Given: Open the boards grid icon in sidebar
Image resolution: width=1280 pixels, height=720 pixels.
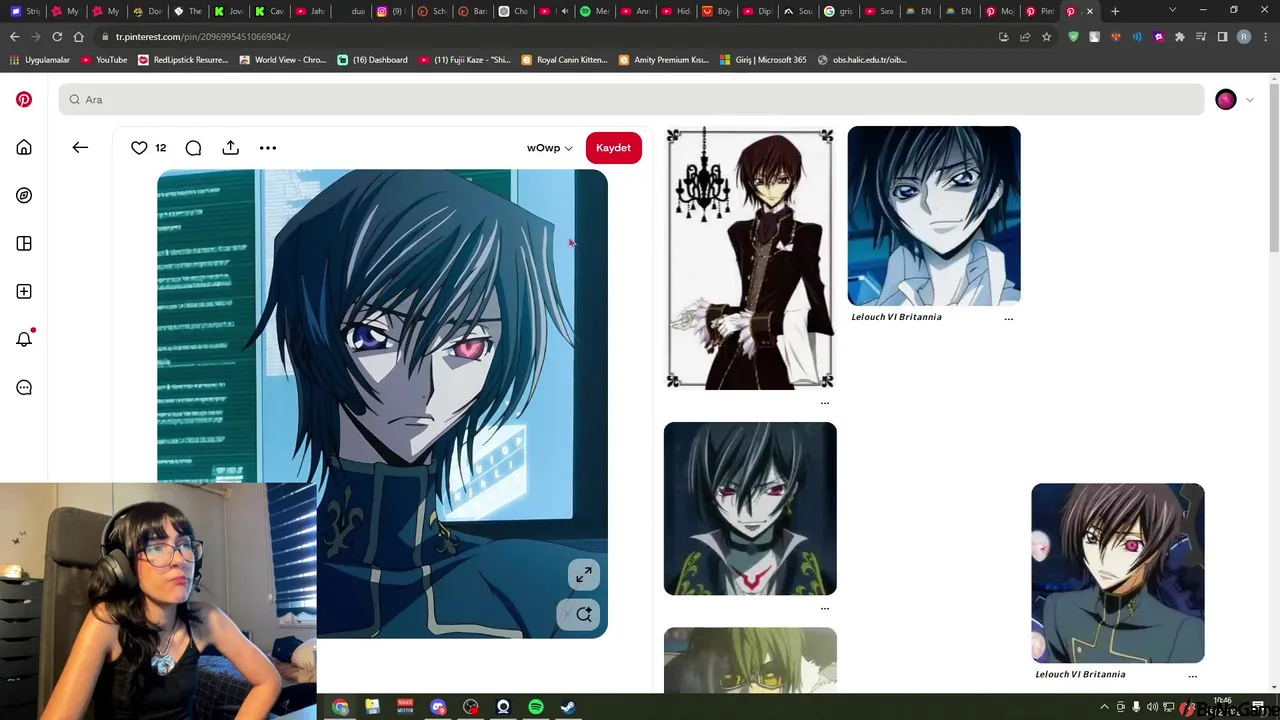Looking at the screenshot, I should pyautogui.click(x=24, y=244).
